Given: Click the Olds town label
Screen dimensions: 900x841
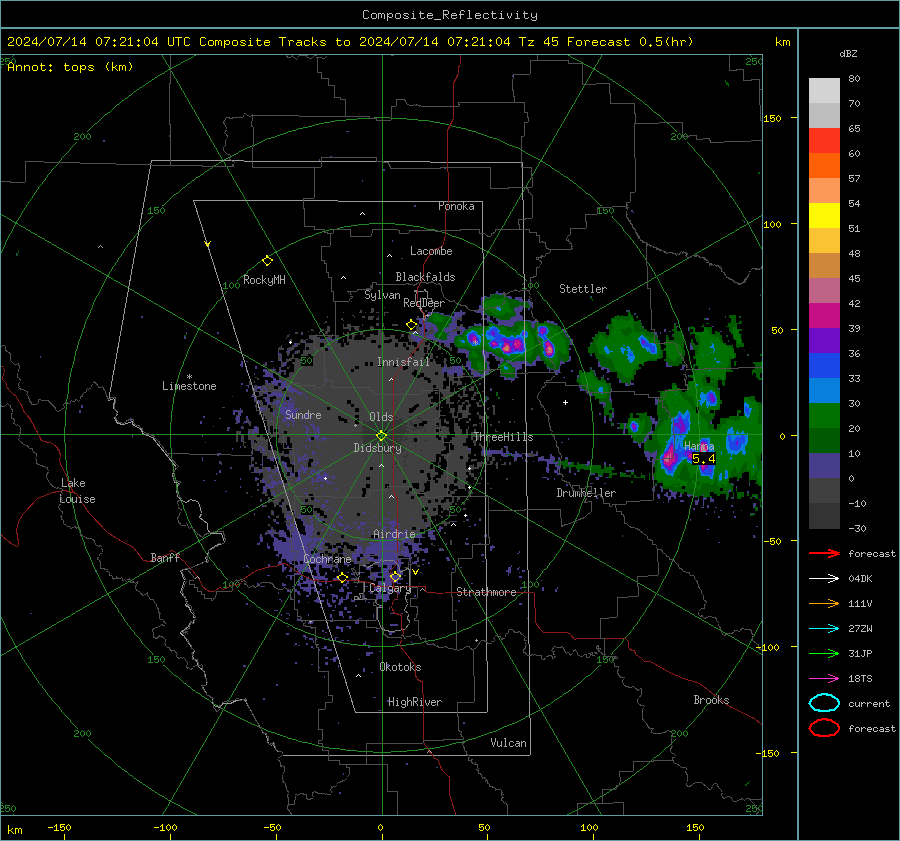Looking at the screenshot, I should click(381, 417).
